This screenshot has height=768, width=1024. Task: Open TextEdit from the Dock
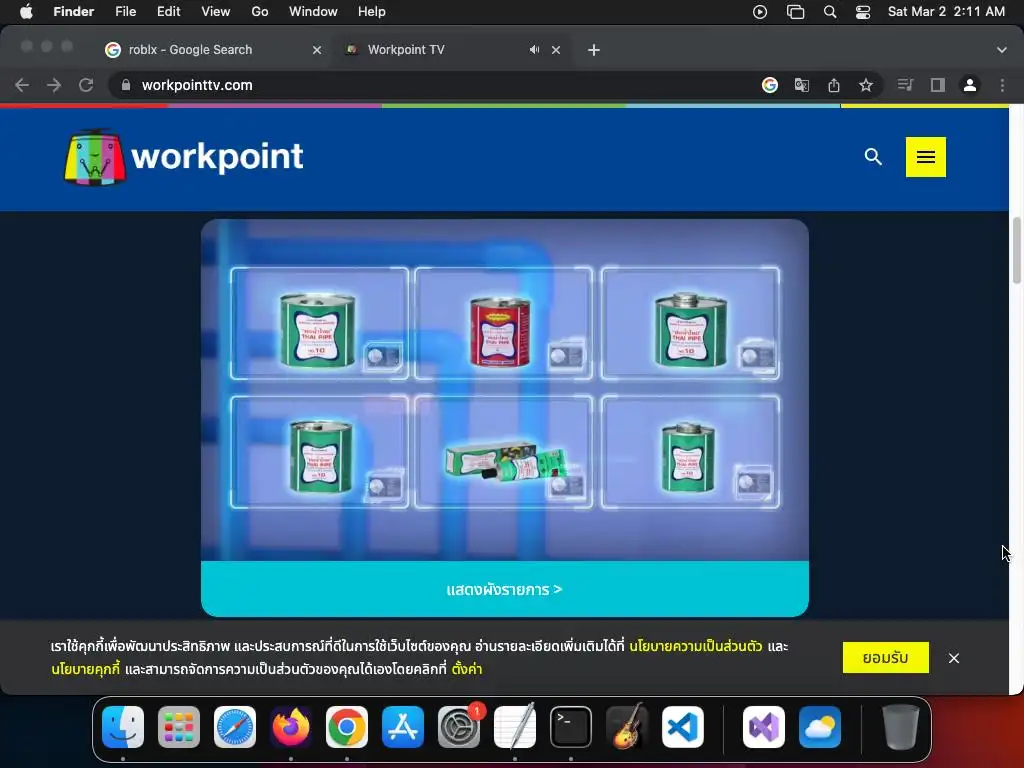515,727
